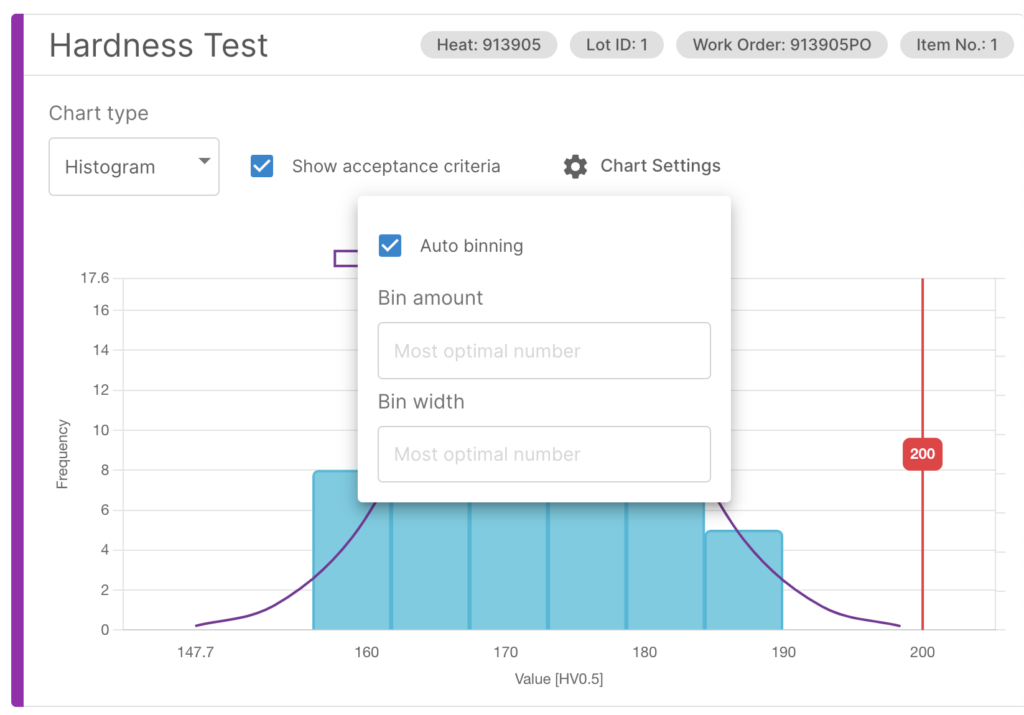Click the Value [HV0.5] axis title
The image size is (1024, 715).
pos(558,679)
